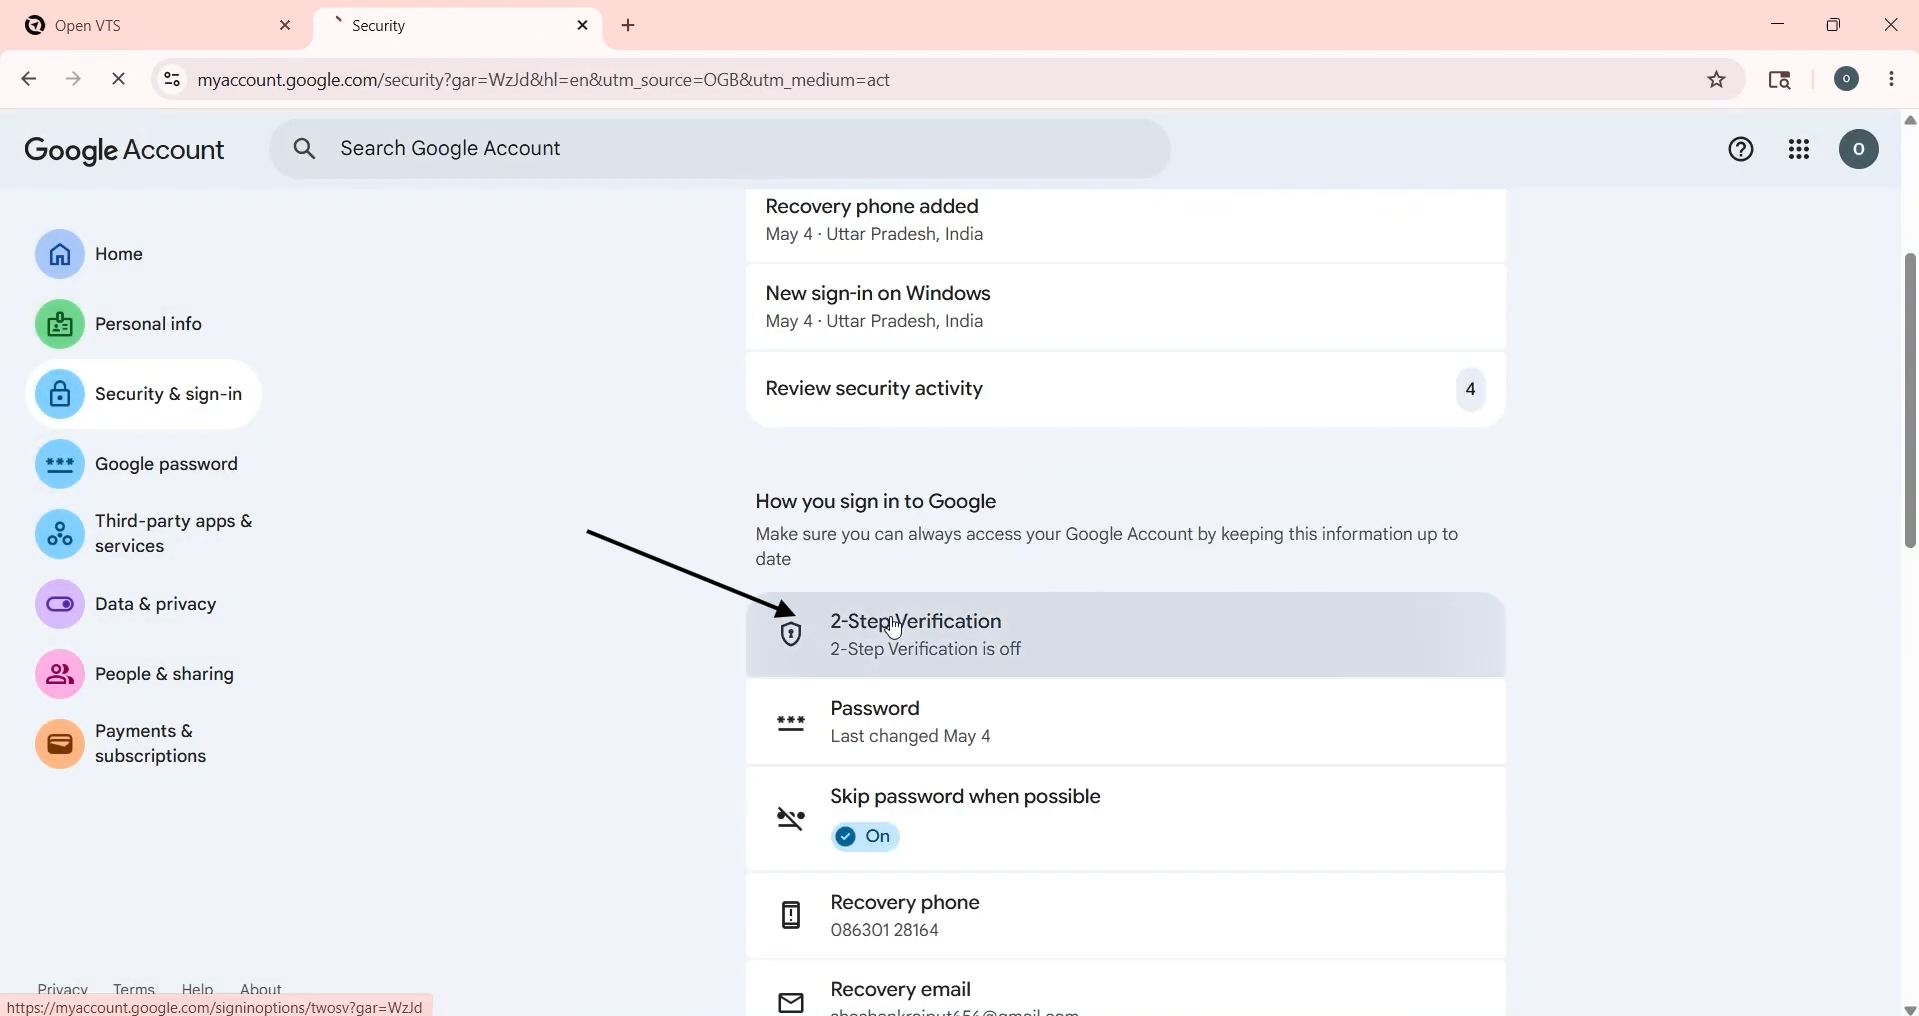Click the scrollbar up arrow
The height and width of the screenshot is (1016, 1919).
(x=1910, y=120)
